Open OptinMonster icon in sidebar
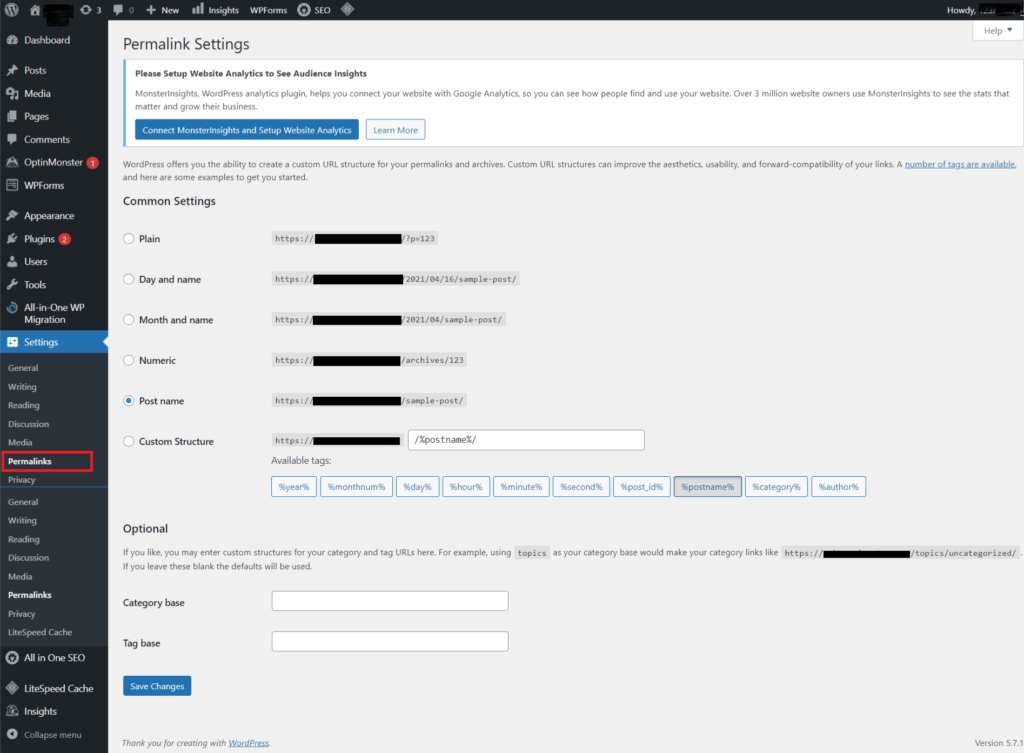The height and width of the screenshot is (753, 1024). pyautogui.click(x=12, y=162)
